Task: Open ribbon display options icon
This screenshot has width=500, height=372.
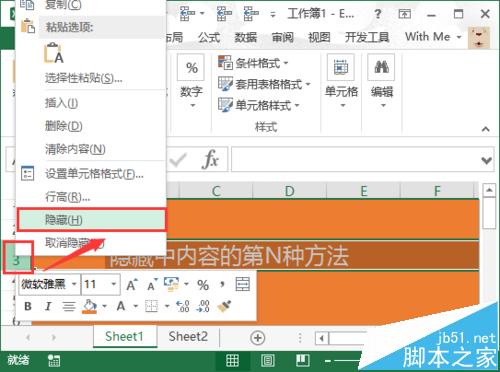Action: (404, 14)
